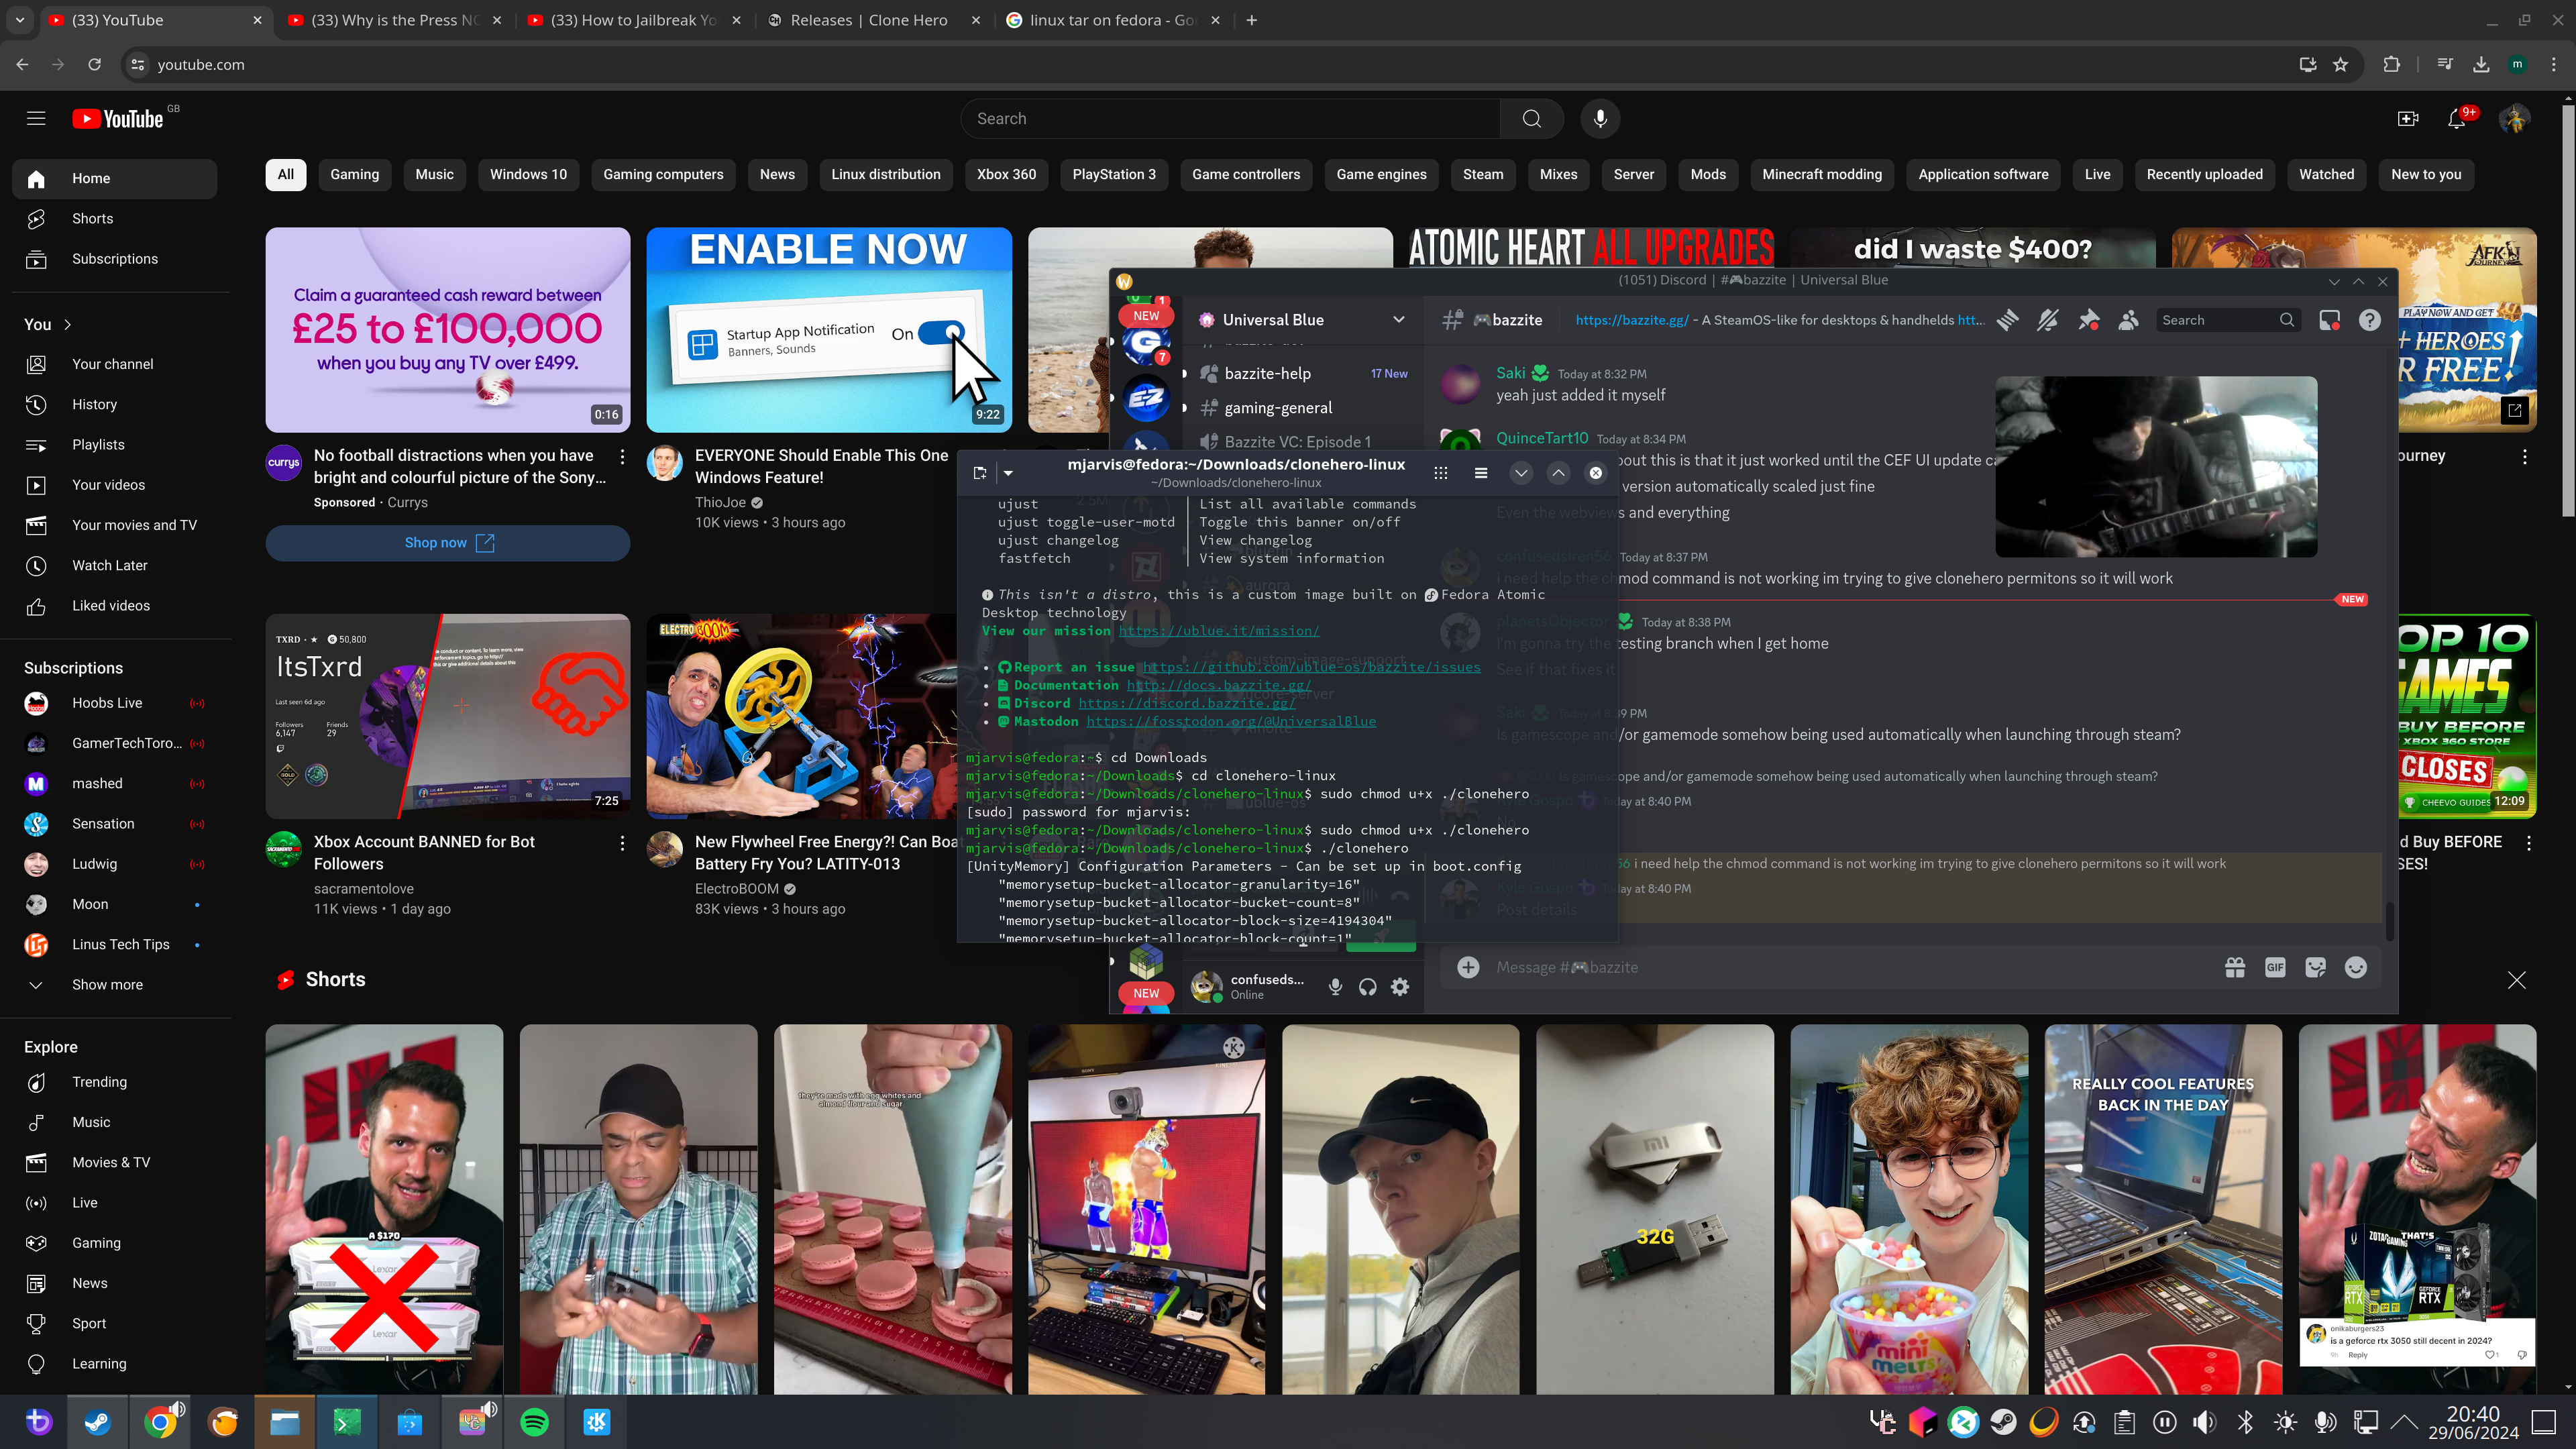Image resolution: width=2576 pixels, height=1449 pixels.
Task: Expand the Universal Blue server dropdown
Action: pyautogui.click(x=1398, y=320)
